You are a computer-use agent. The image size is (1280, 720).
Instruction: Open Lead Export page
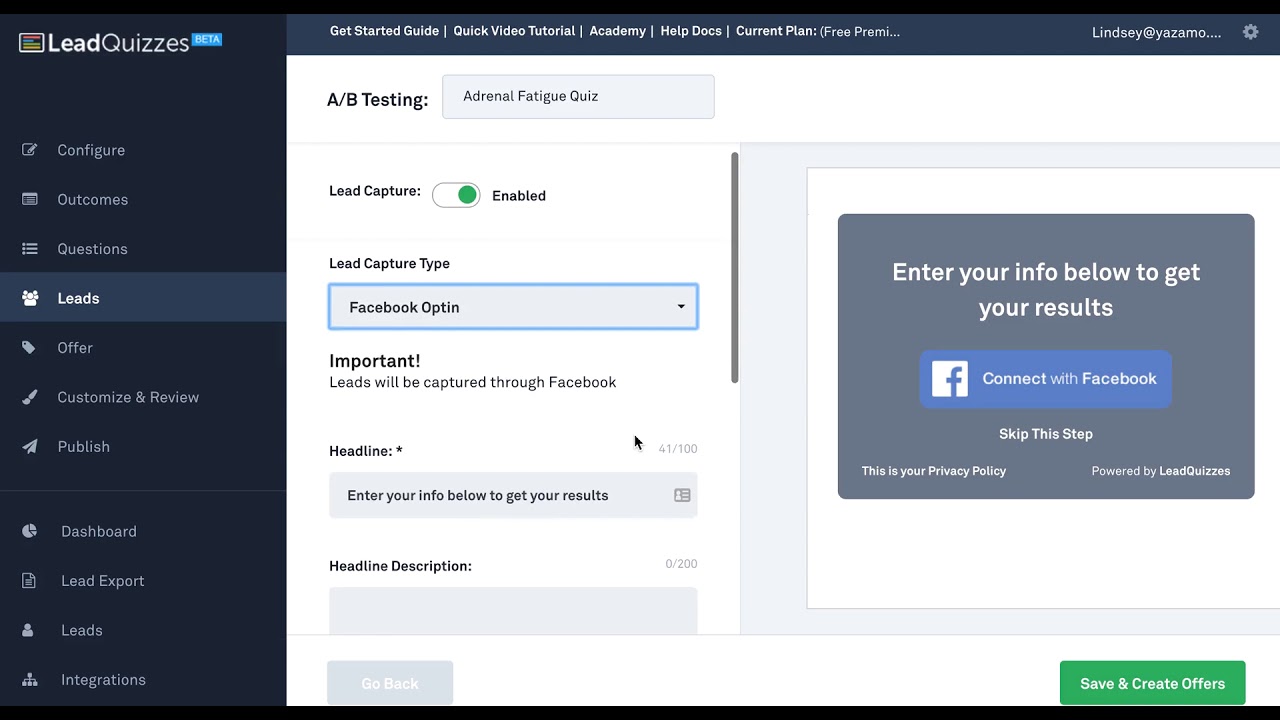[x=103, y=581]
